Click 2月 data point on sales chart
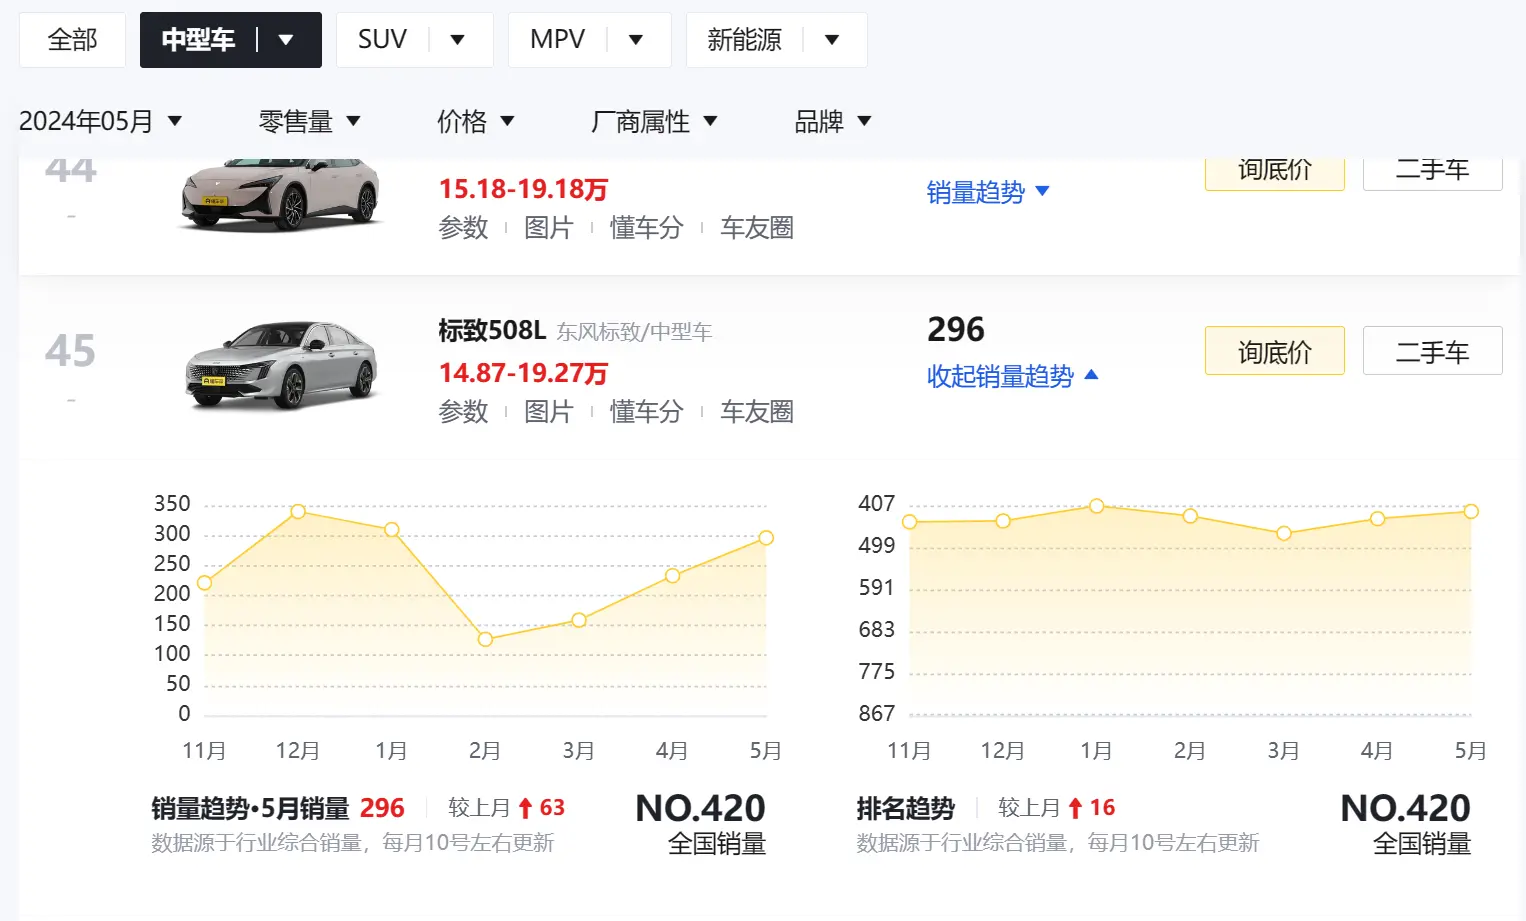Image resolution: width=1526 pixels, height=921 pixels. [485, 639]
